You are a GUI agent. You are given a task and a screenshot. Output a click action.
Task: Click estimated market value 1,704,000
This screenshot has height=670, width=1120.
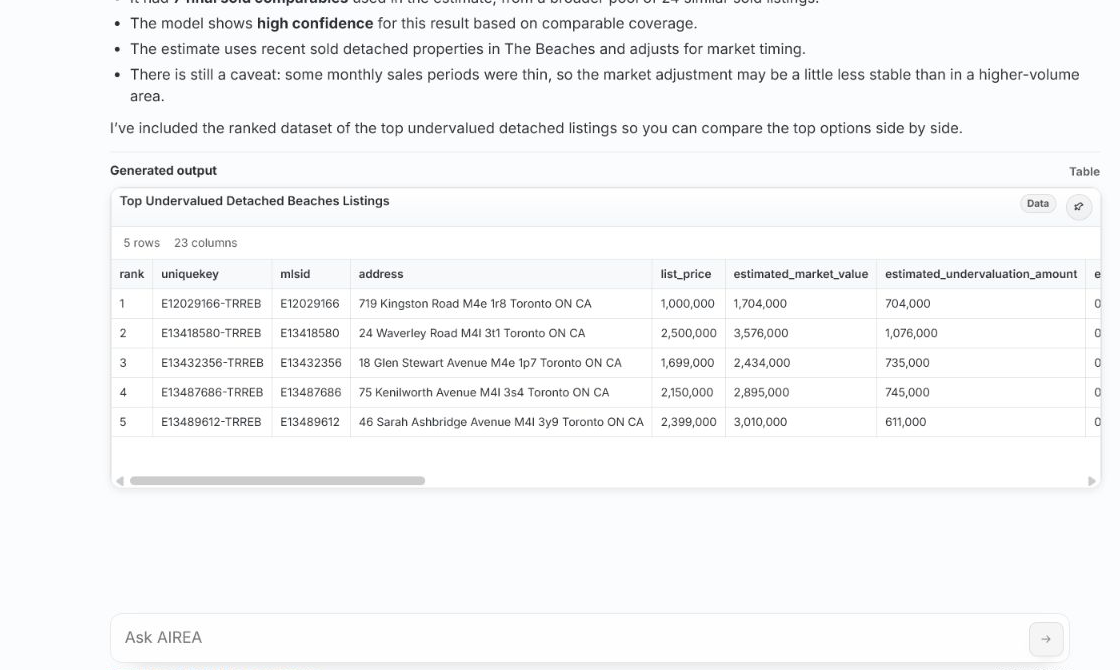(801, 304)
